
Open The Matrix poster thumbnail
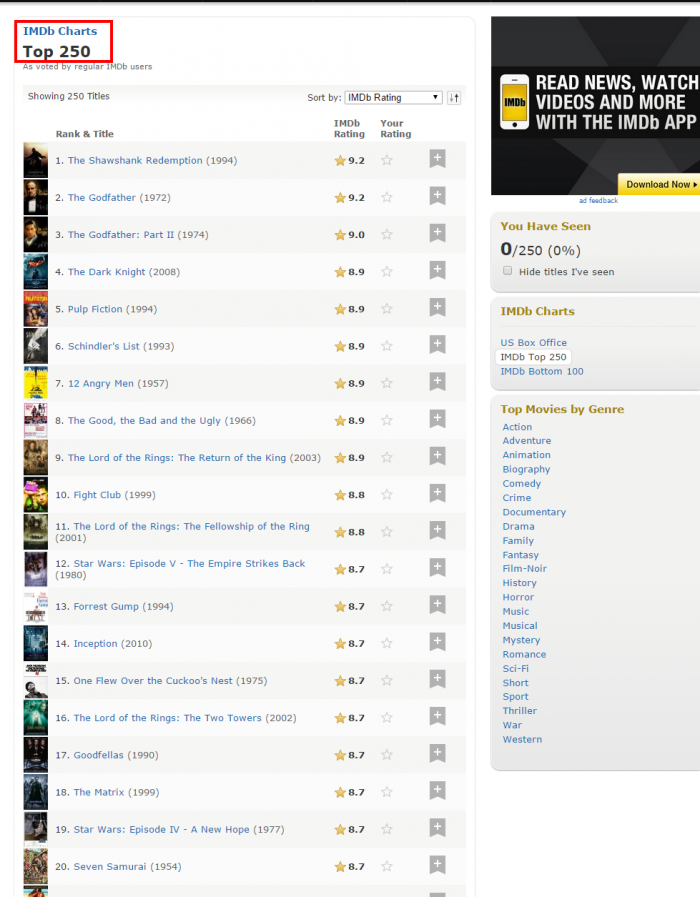point(35,792)
